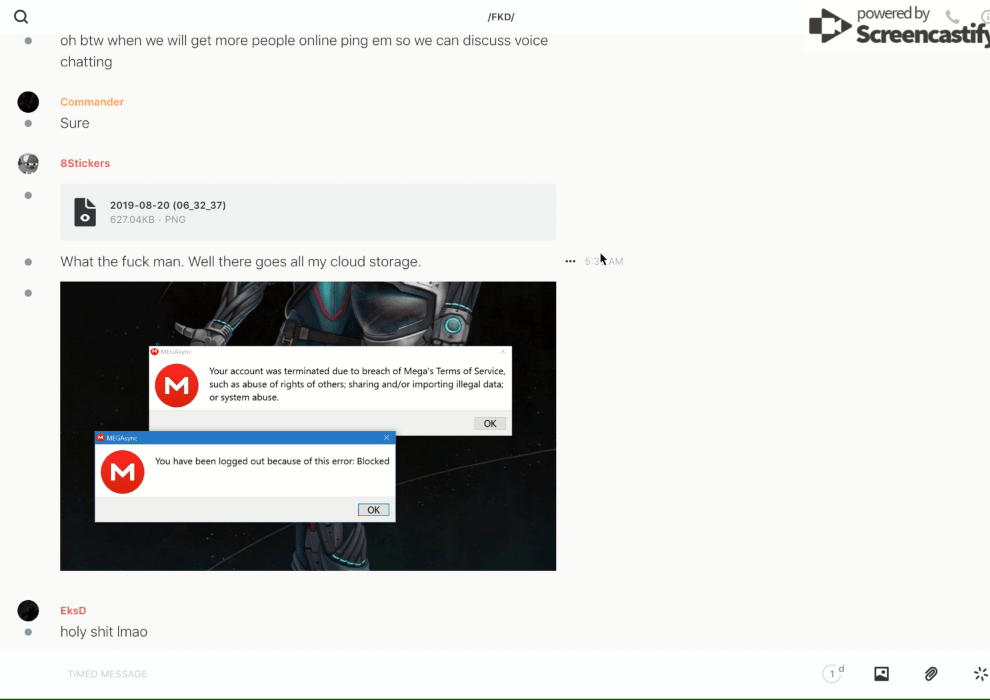Click the picture icon to send image
Viewport: 990px width, 700px height.
881,674
